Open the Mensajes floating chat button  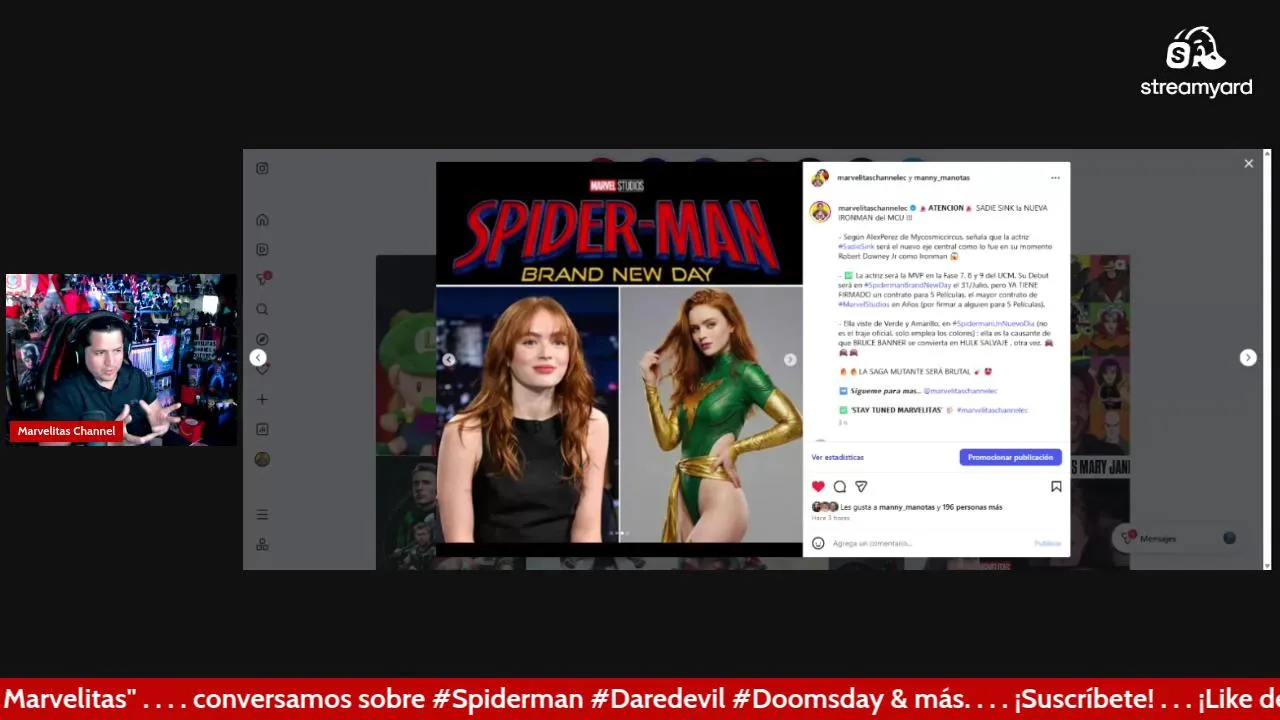click(1179, 538)
